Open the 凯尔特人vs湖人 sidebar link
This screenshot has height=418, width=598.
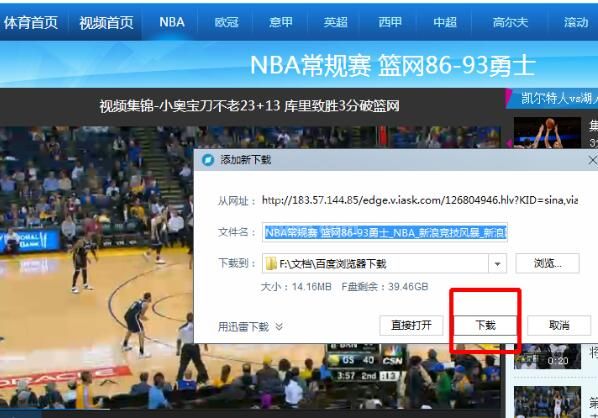click(x=559, y=98)
